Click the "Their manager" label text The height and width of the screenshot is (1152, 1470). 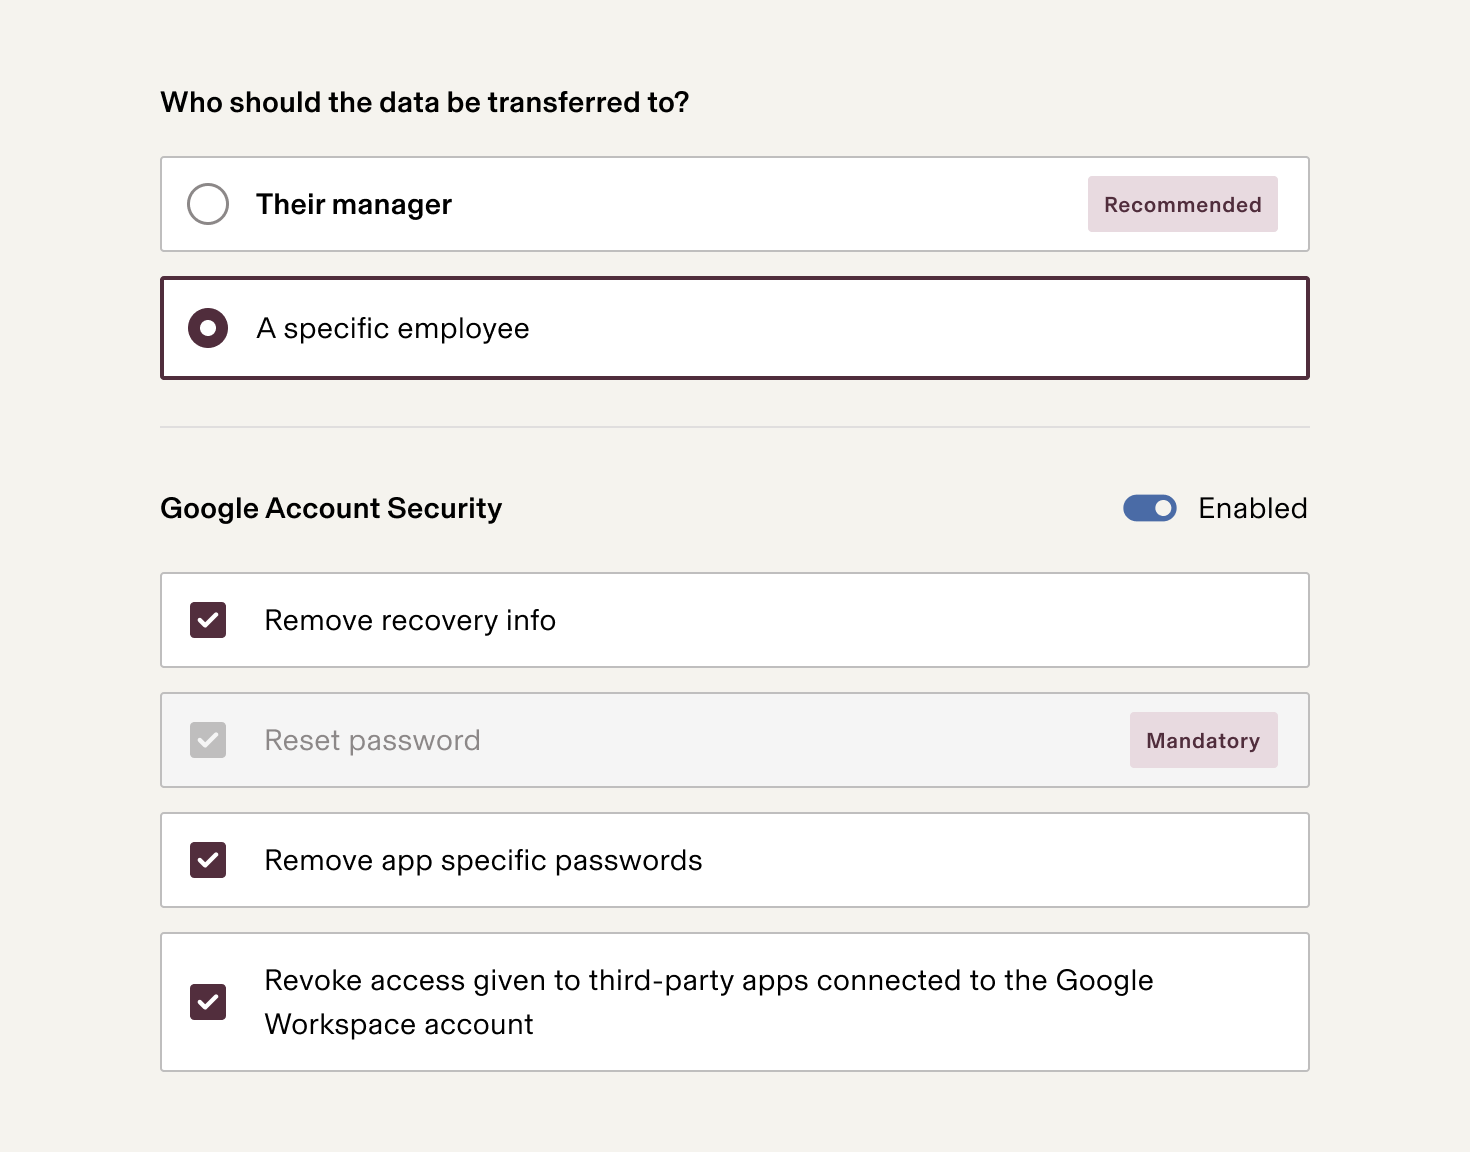(x=354, y=204)
